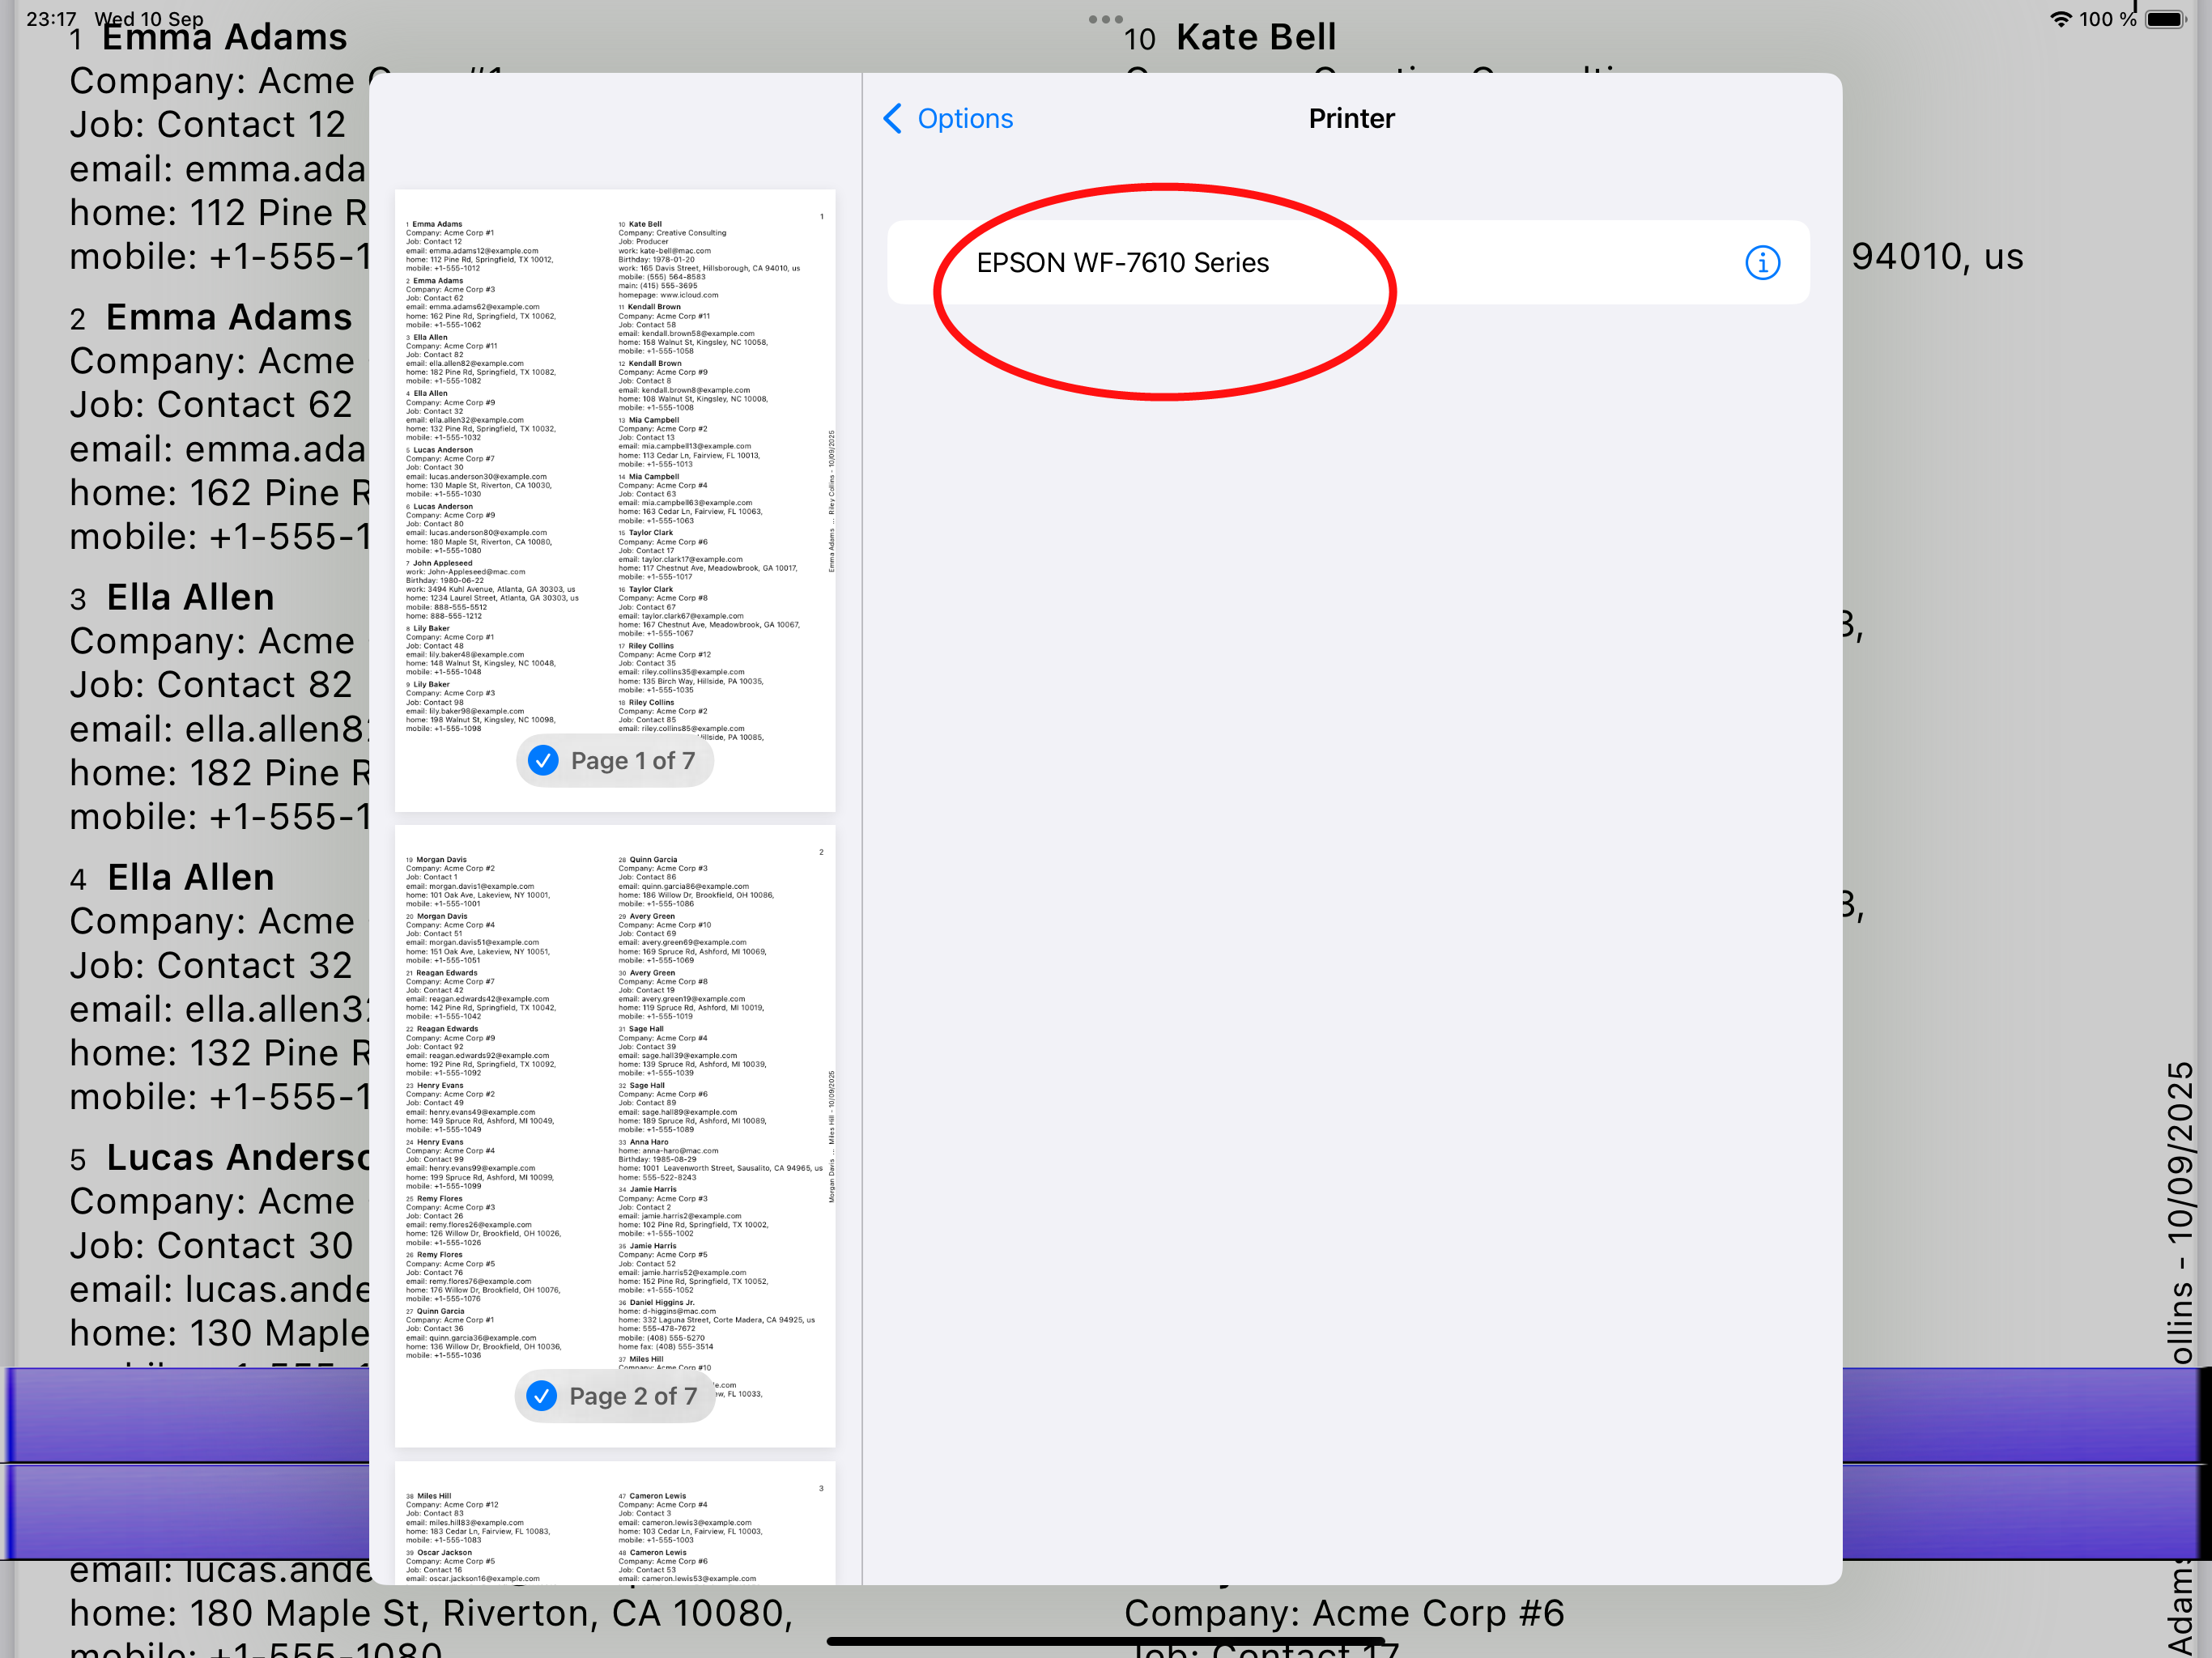Select the EPSON WF-7610 Series printer
This screenshot has height=1658, width=2212.
(1348, 262)
